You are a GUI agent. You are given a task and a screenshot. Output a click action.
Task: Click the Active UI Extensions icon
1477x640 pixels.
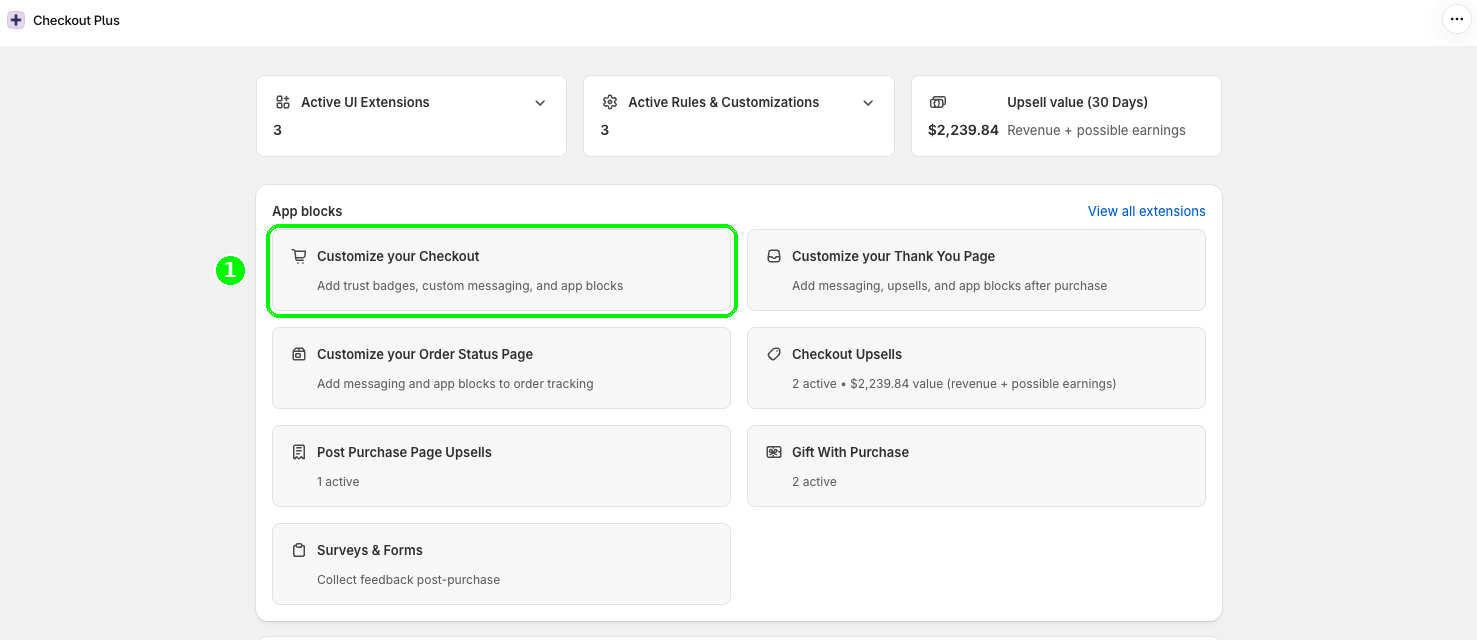283,102
